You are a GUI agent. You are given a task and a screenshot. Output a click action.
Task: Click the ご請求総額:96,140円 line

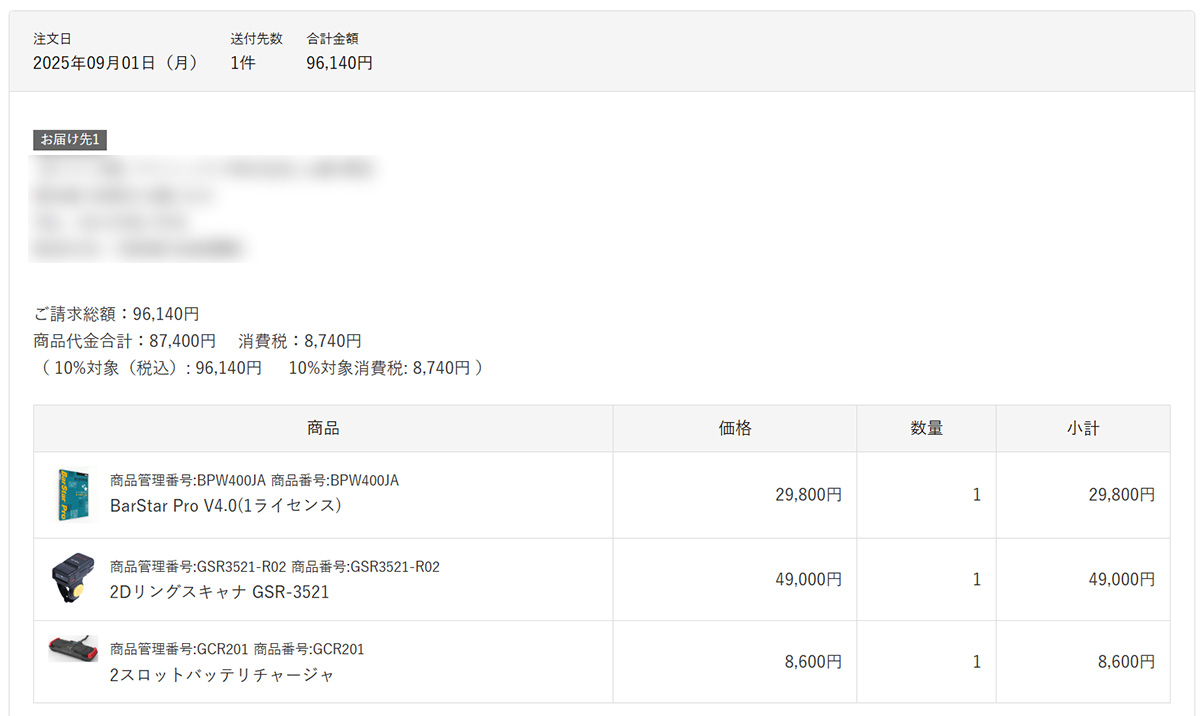click(x=116, y=314)
